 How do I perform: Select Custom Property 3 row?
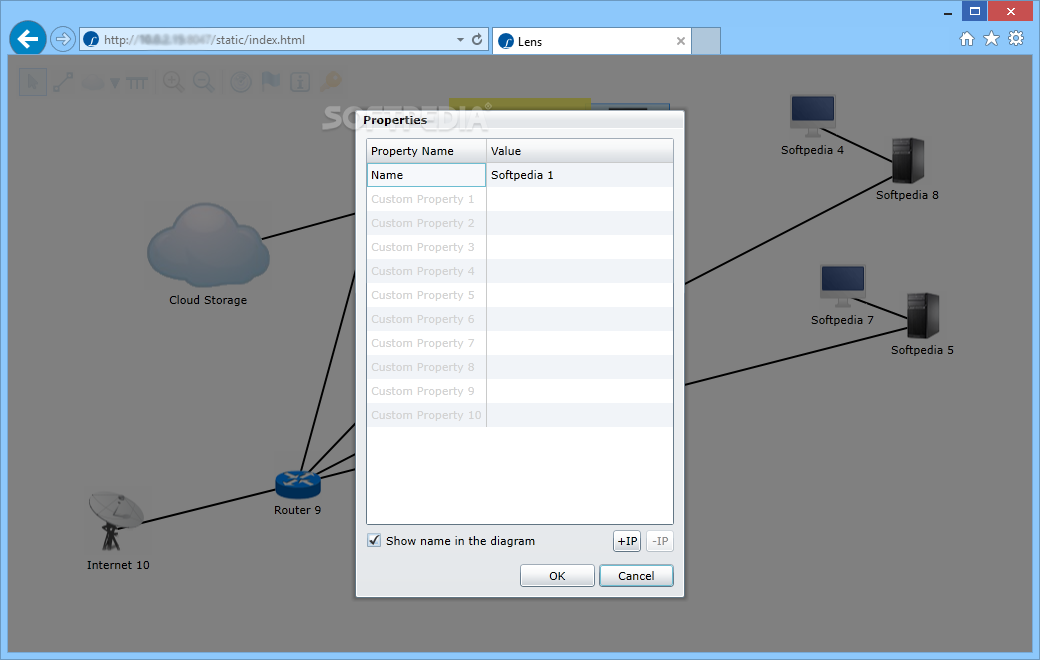[x=520, y=247]
